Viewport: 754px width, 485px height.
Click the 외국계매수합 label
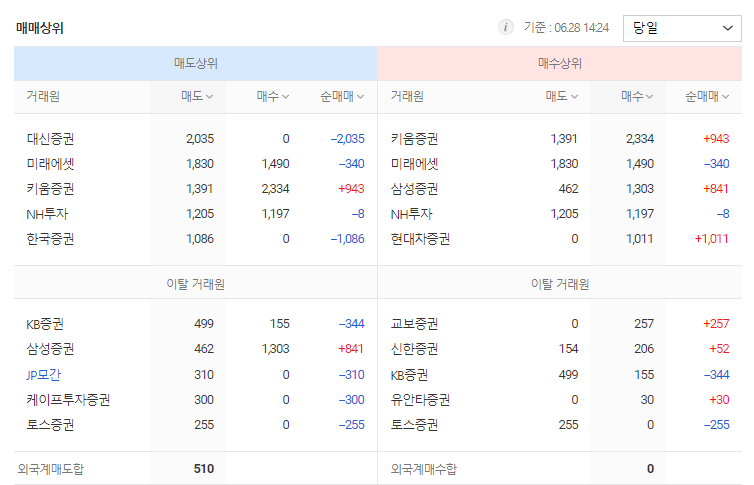point(424,469)
